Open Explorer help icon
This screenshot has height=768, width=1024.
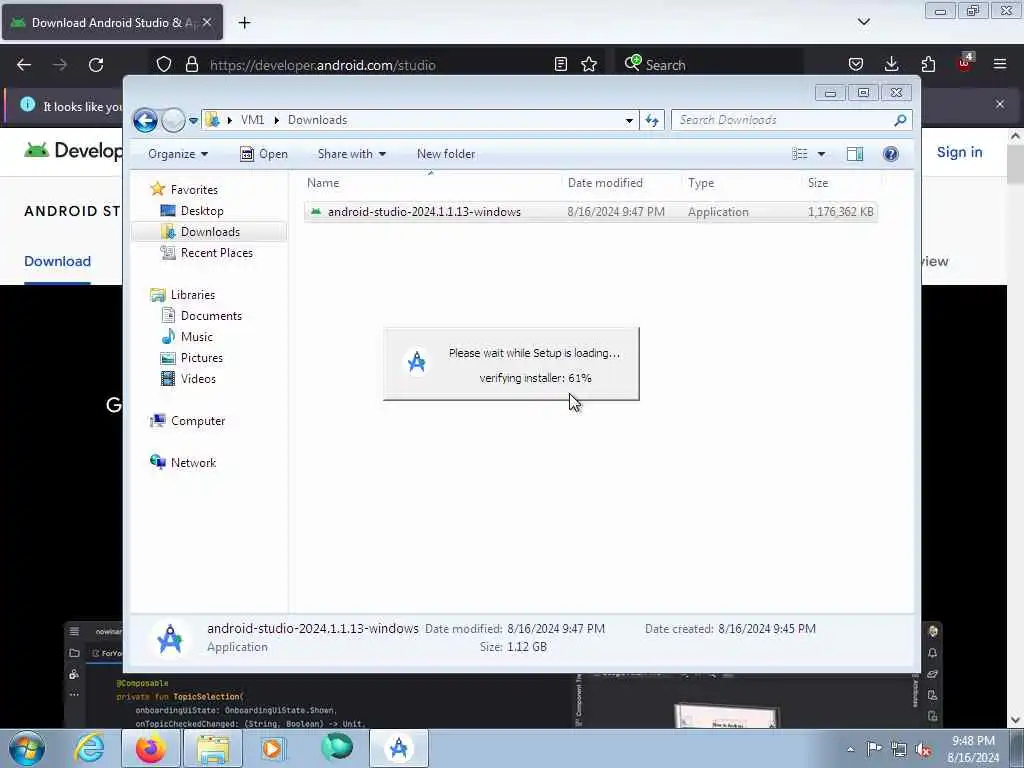pyautogui.click(x=891, y=154)
